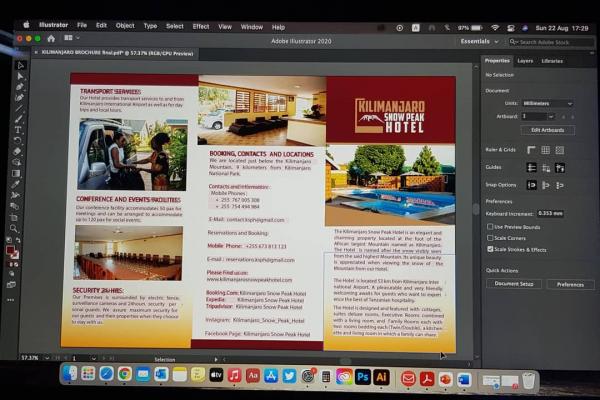
Task: Select the Selection tool in the toolbar
Action: click(19, 65)
